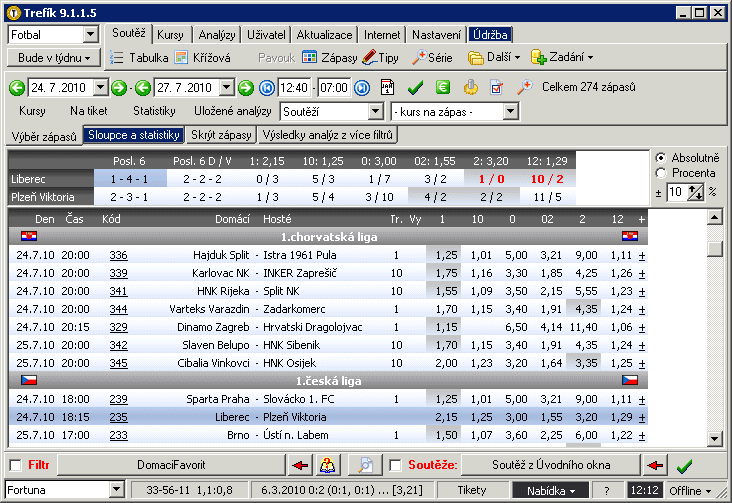Click the blue forward time icon
The width and height of the screenshot is (732, 503).
[x=362, y=88]
